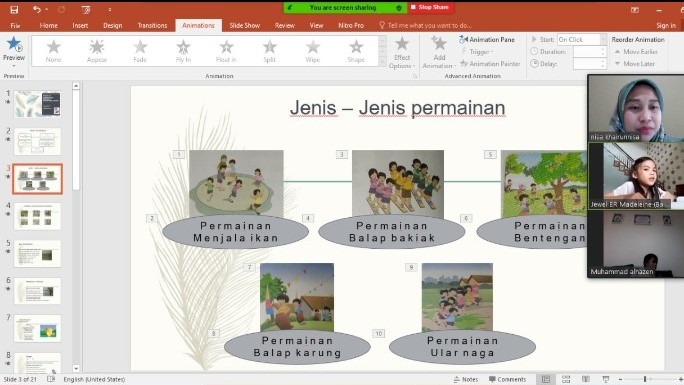Open the Animation Pane
684x385 pixels.
pyautogui.click(x=487, y=39)
